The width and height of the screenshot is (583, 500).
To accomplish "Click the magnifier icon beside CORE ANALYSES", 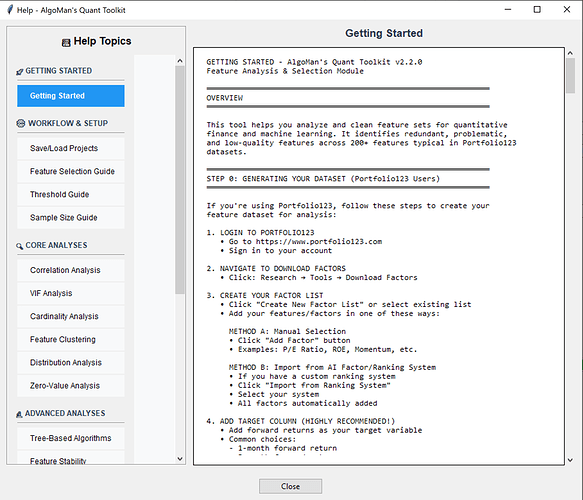I will point(19,246).
